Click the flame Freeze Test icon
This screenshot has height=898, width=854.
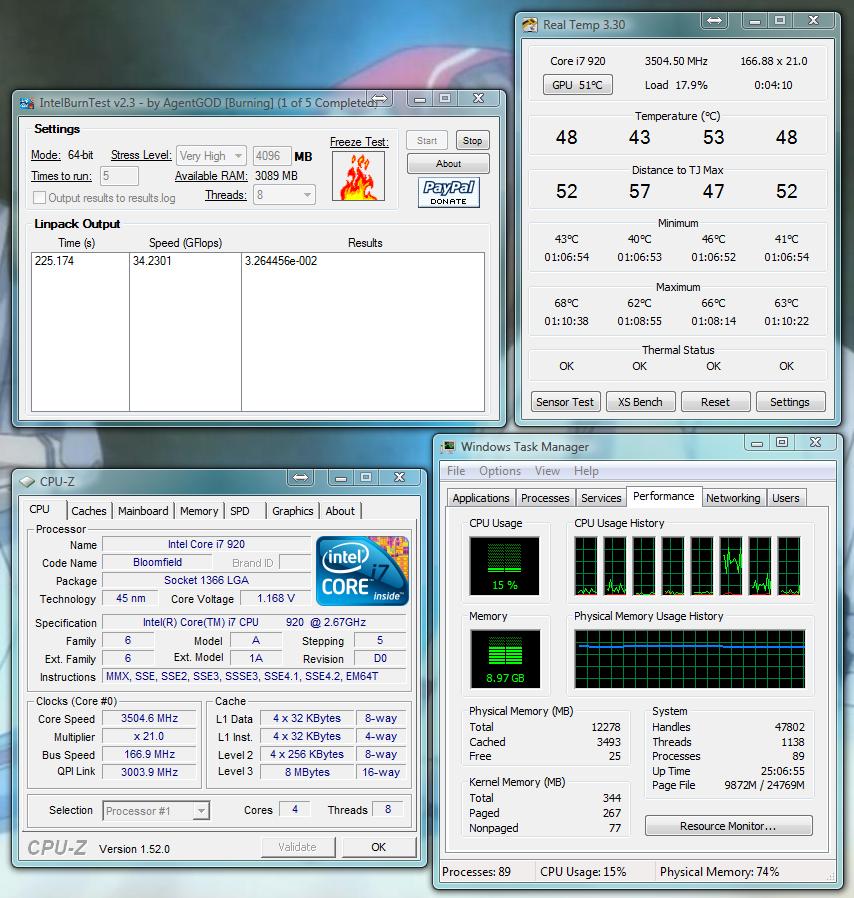[358, 177]
